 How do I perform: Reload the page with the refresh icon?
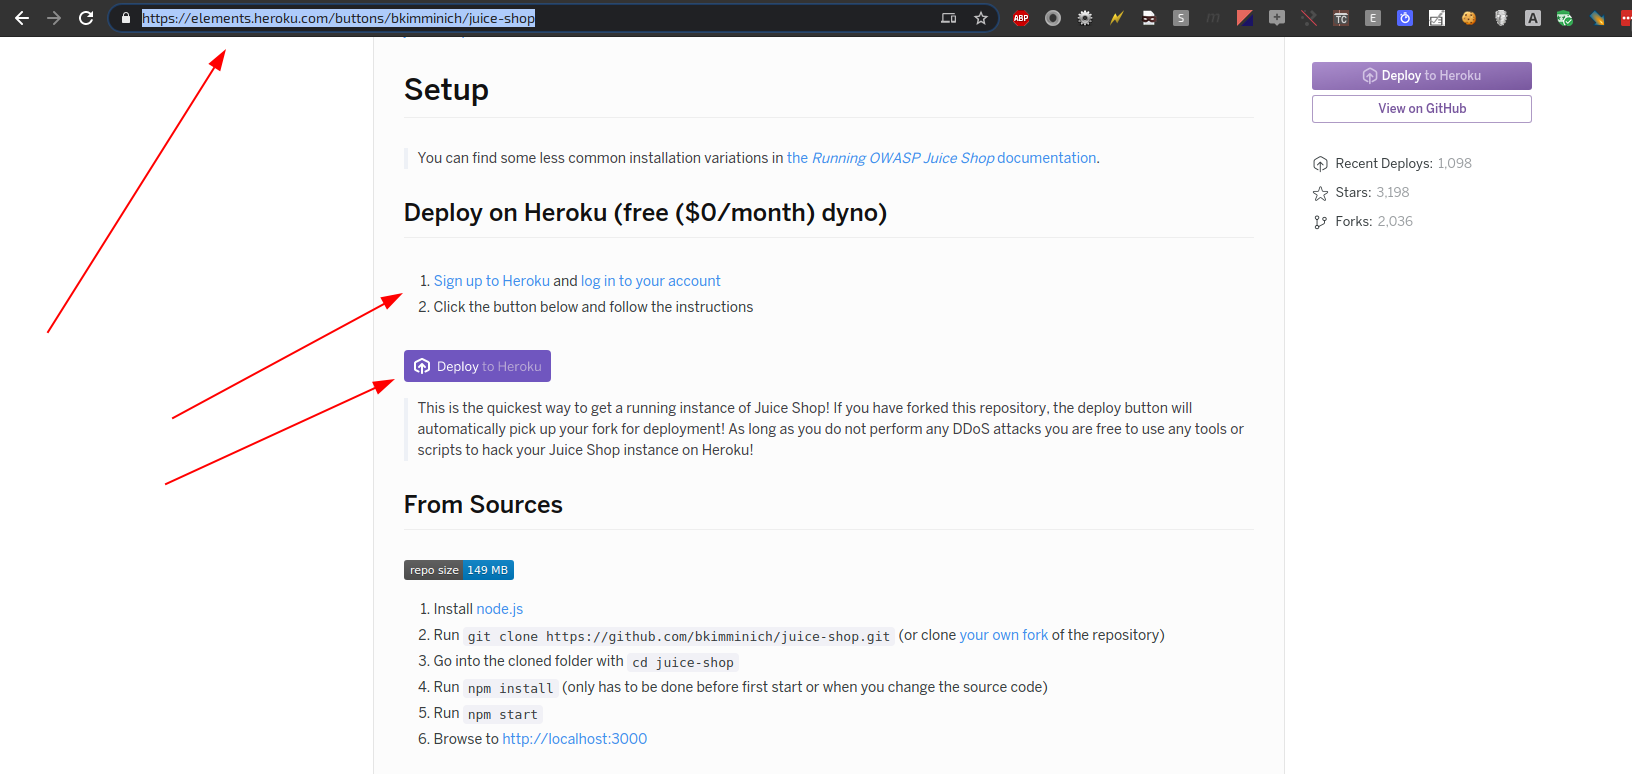coord(86,18)
